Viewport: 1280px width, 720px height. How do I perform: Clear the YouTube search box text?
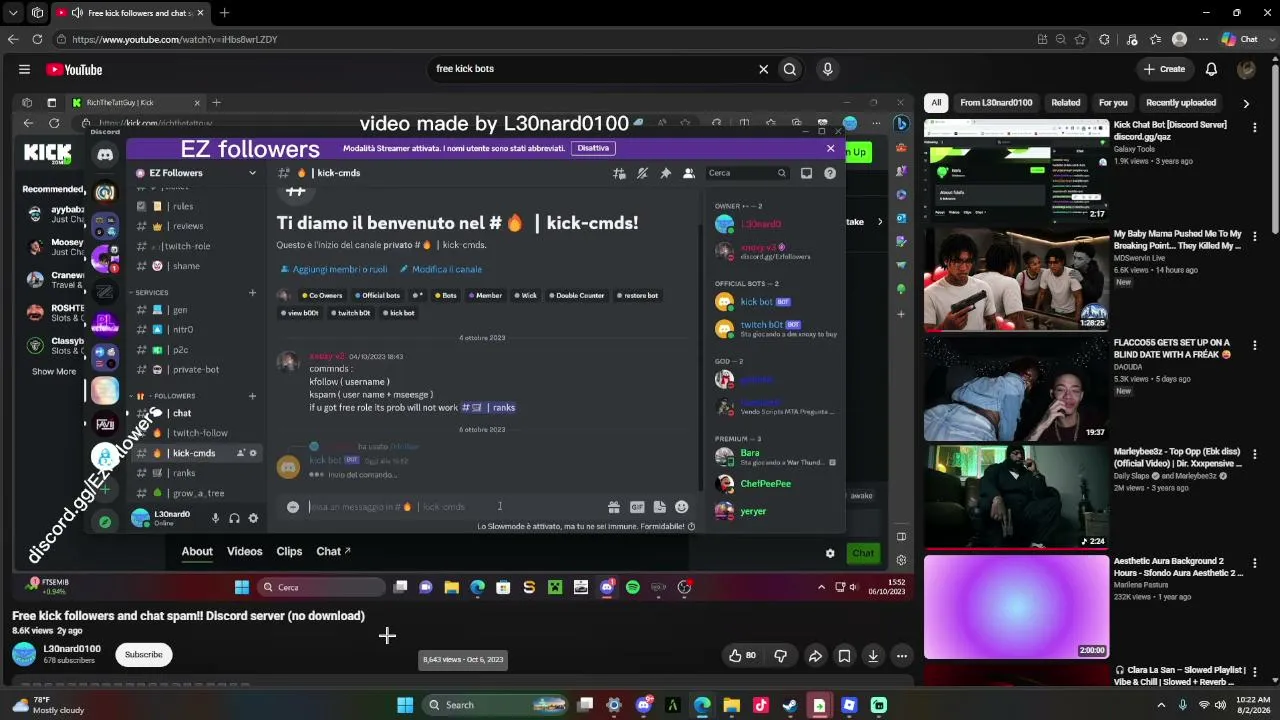pos(763,69)
